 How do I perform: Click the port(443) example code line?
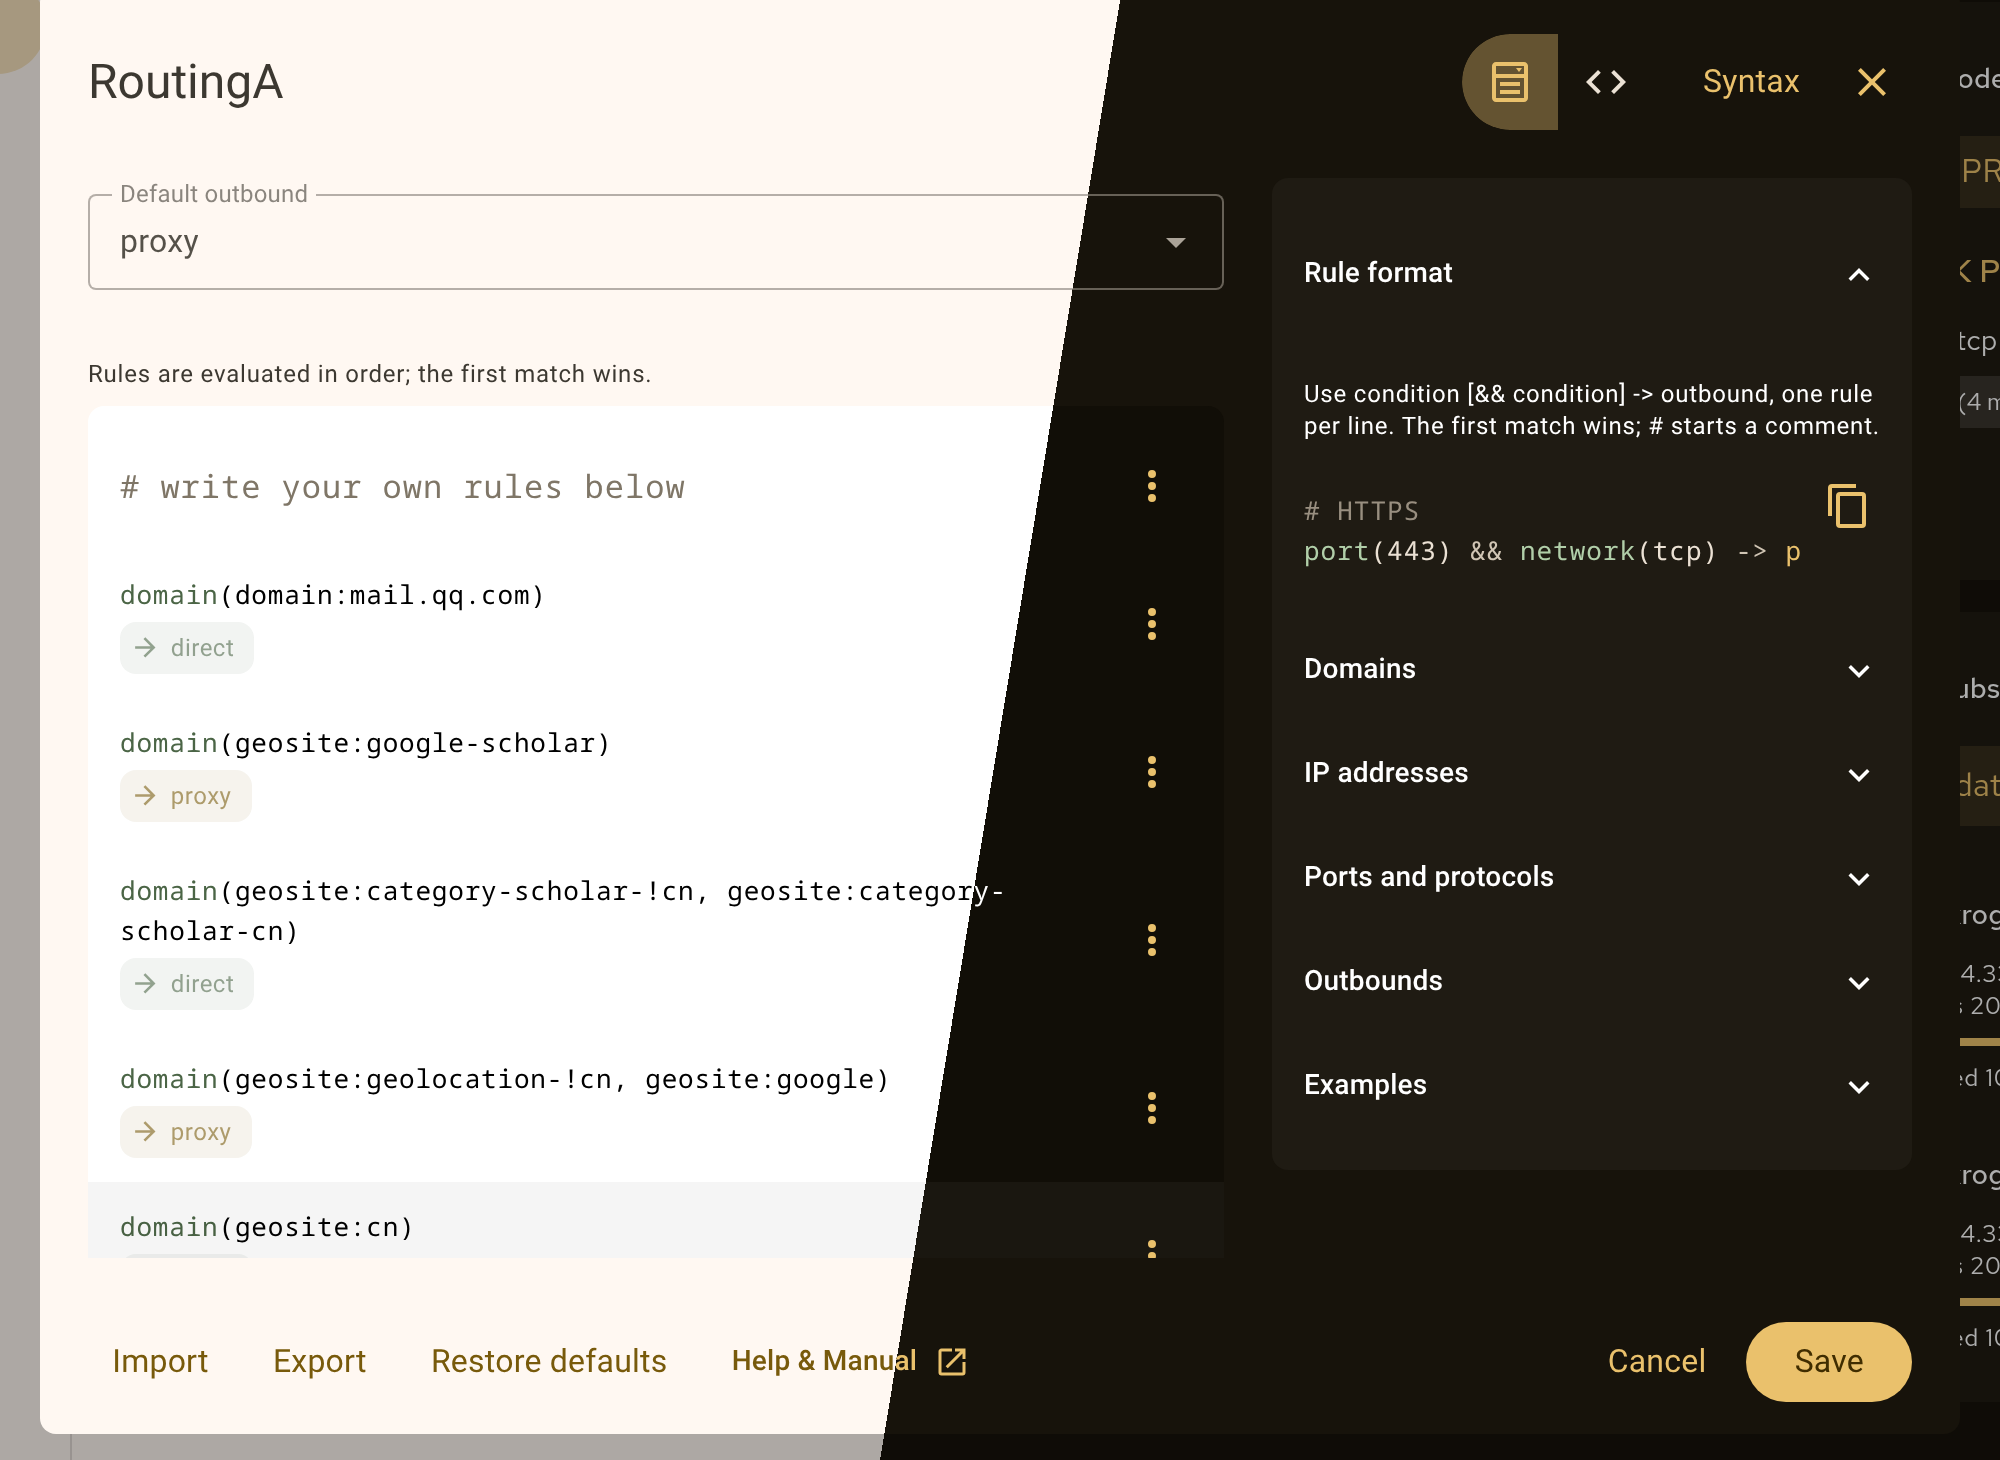1553,551
